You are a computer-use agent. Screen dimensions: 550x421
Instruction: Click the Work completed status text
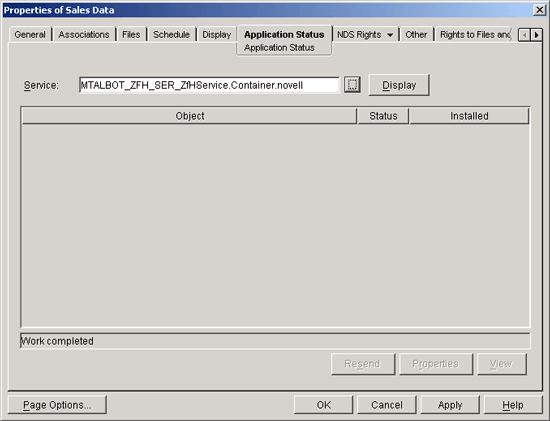pos(57,341)
